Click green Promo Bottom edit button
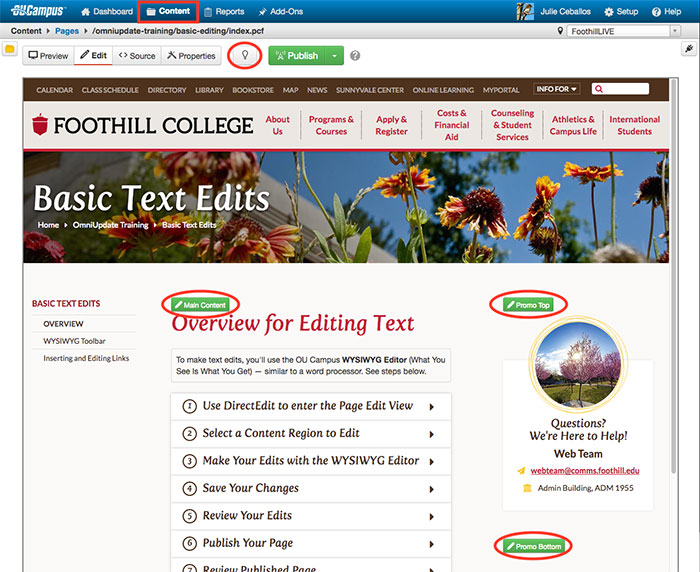Viewport: 700px width, 572px height. (x=533, y=546)
